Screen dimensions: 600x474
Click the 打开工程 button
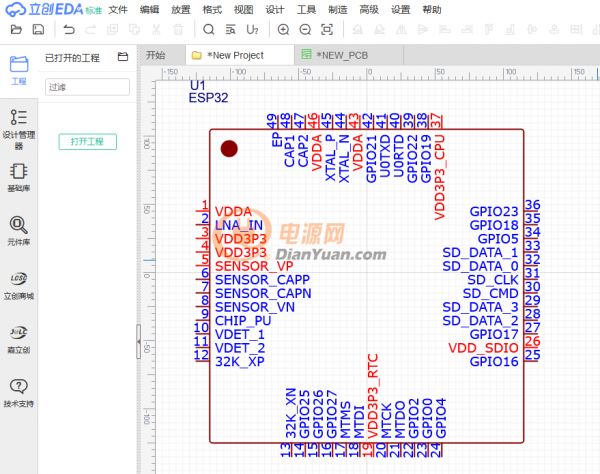(x=88, y=142)
